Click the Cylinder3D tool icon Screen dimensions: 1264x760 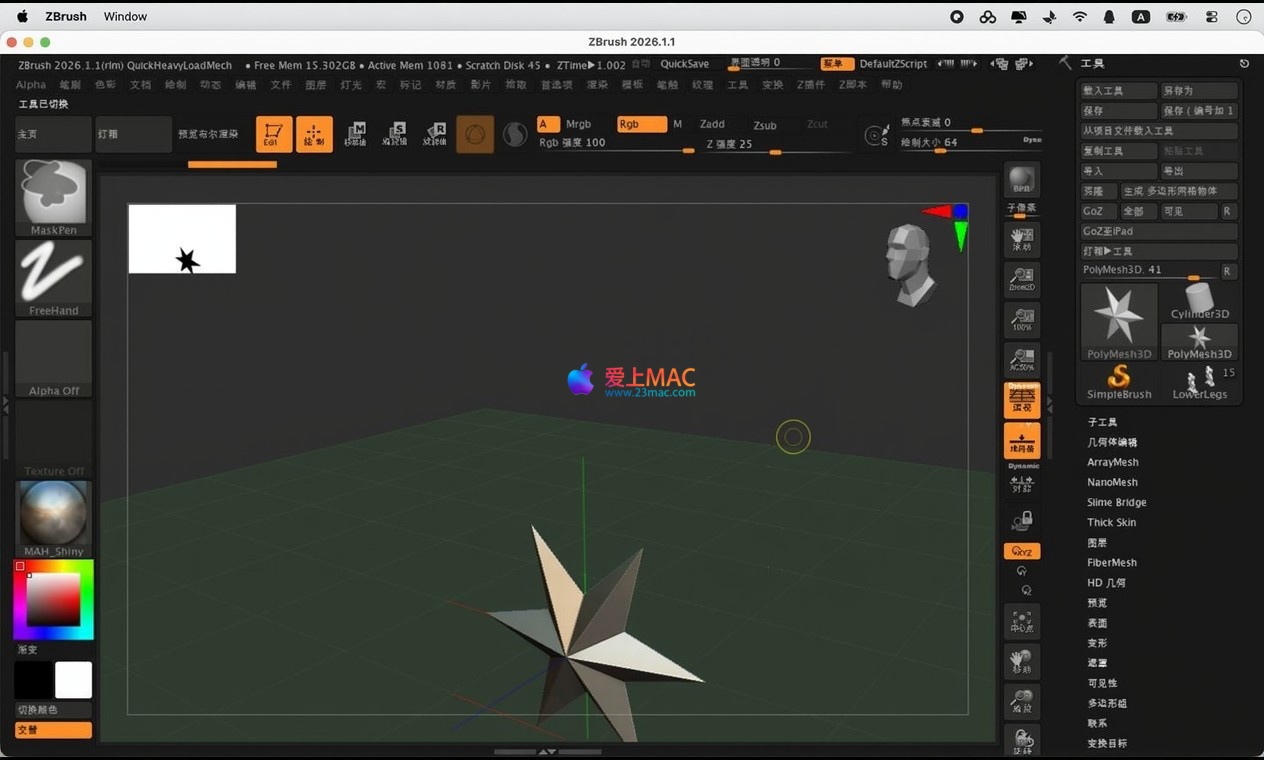tap(1199, 301)
